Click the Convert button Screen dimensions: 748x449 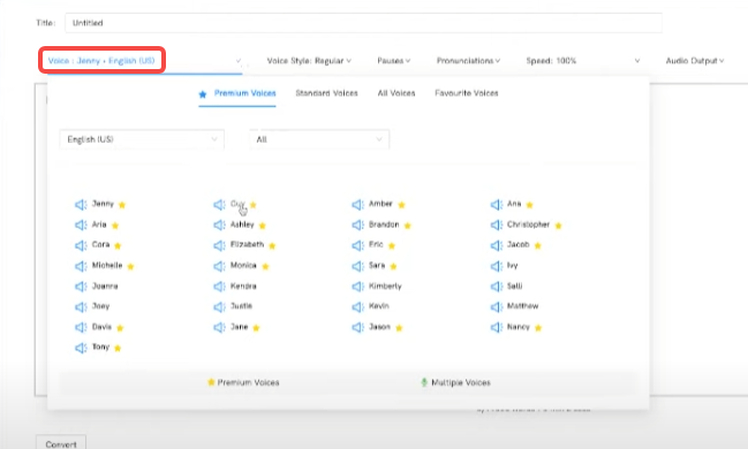coord(61,441)
